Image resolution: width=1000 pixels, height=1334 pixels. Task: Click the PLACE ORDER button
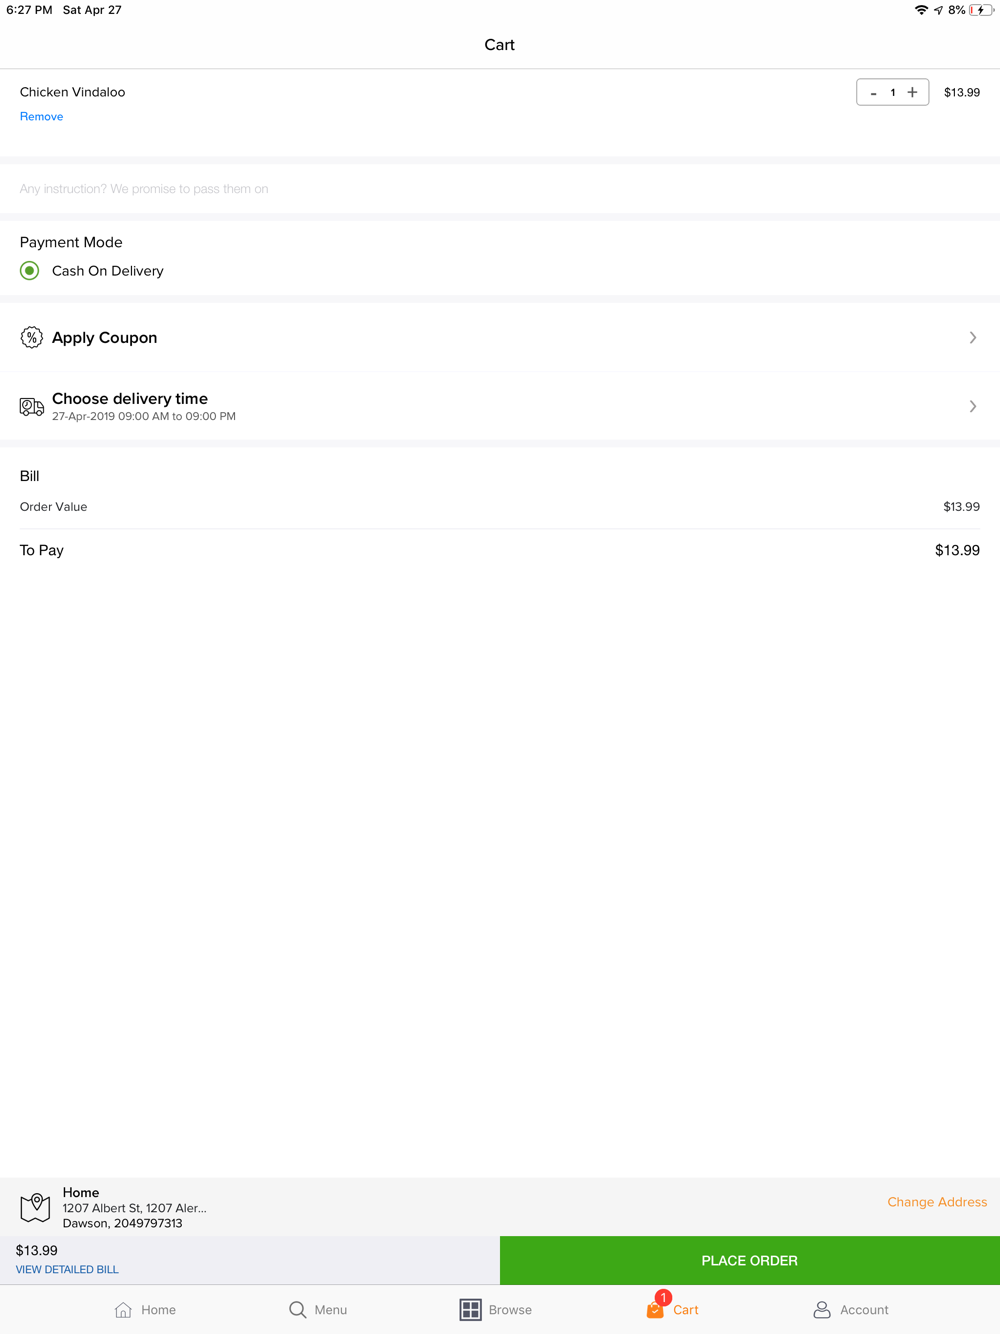point(750,1260)
